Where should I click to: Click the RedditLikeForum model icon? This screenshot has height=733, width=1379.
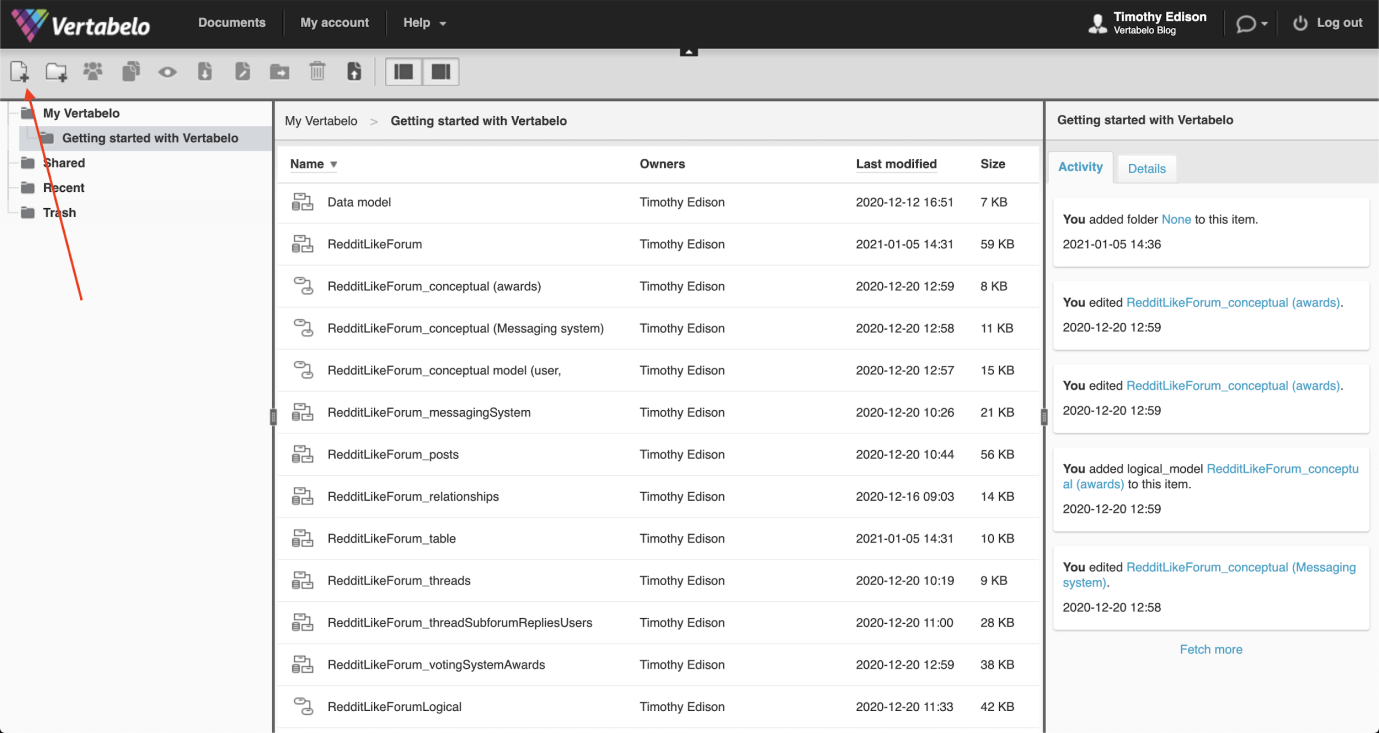tap(302, 244)
